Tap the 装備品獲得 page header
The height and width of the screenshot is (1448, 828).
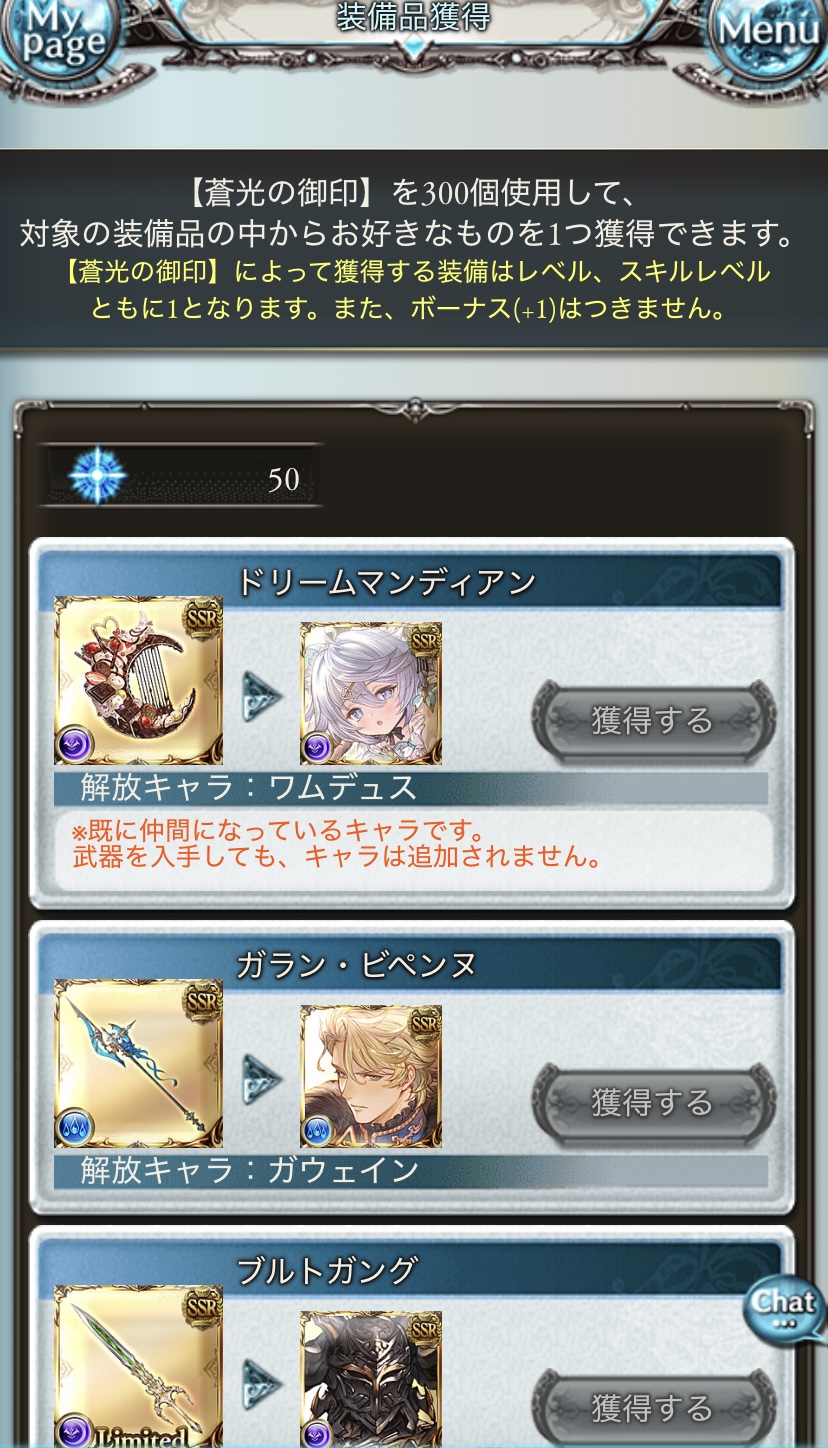pyautogui.click(x=414, y=17)
